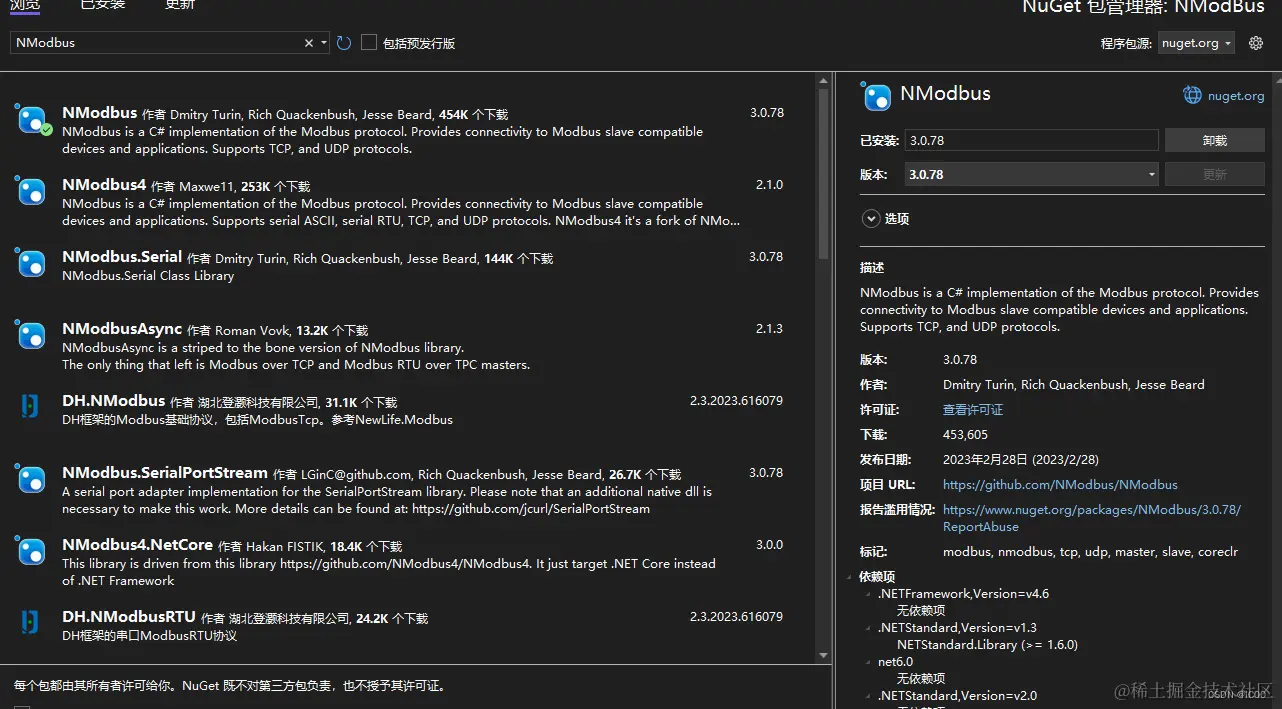This screenshot has width=1282, height=709.
Task: Click the authors Dmitry Turin line in details
Action: pyautogui.click(x=1074, y=385)
